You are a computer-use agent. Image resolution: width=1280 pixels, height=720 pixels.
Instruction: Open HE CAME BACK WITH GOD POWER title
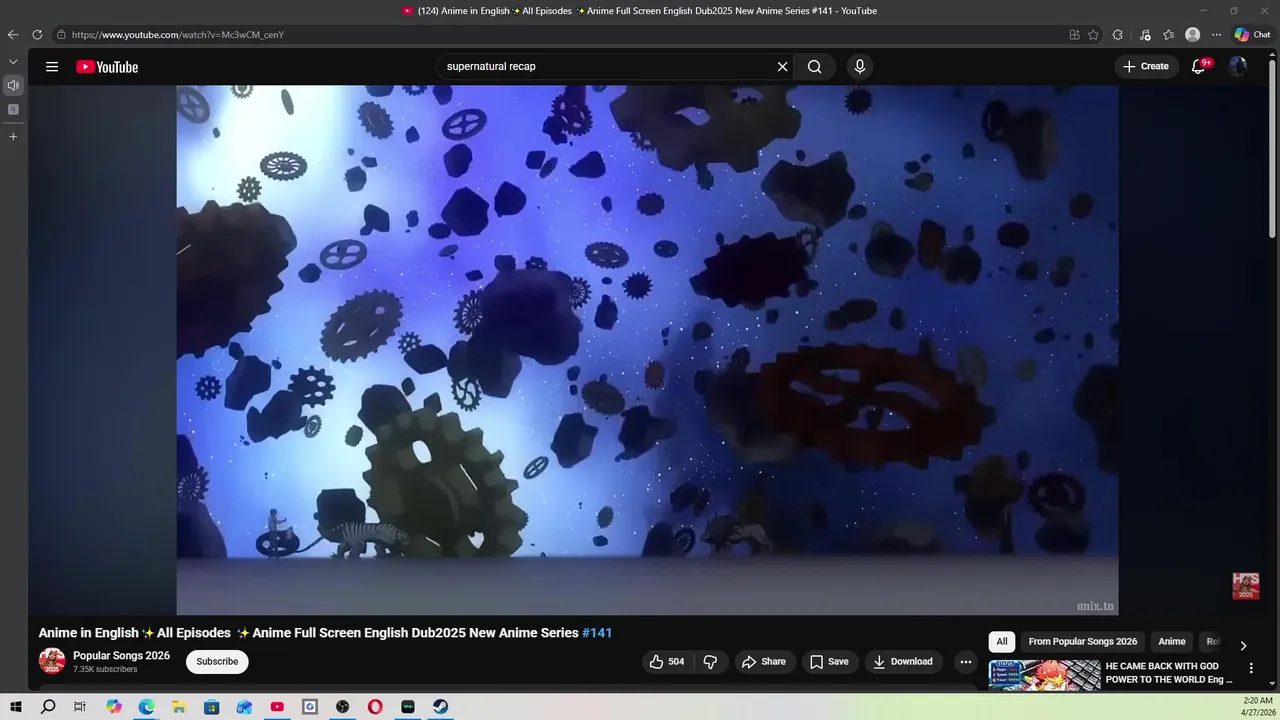[x=1169, y=673]
